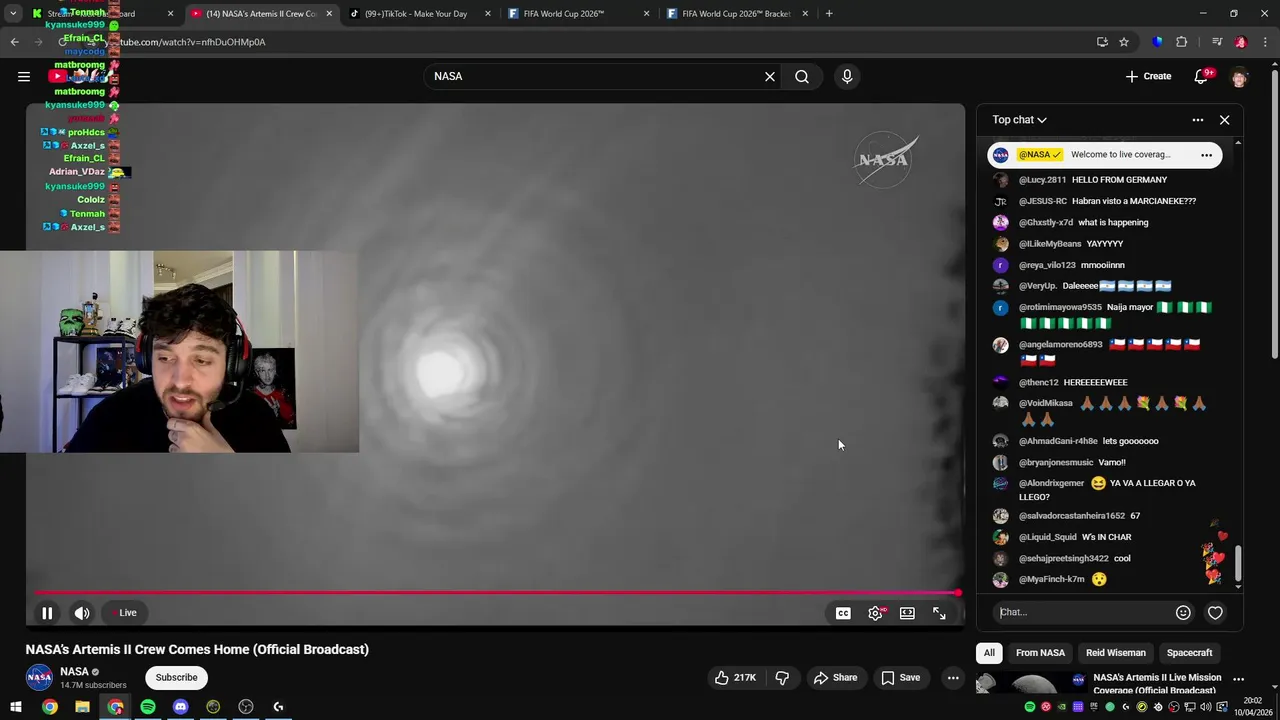Image resolution: width=1280 pixels, height=720 pixels.
Task: Close the live chat panel
Action: 1224,120
